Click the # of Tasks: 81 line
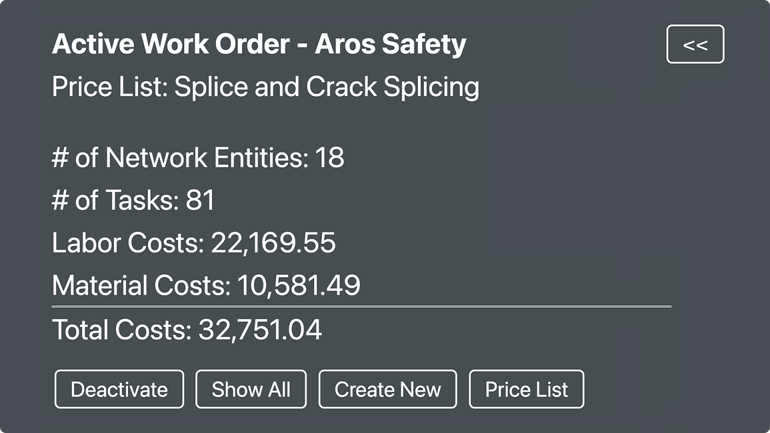Image resolution: width=770 pixels, height=433 pixels. tap(133, 200)
